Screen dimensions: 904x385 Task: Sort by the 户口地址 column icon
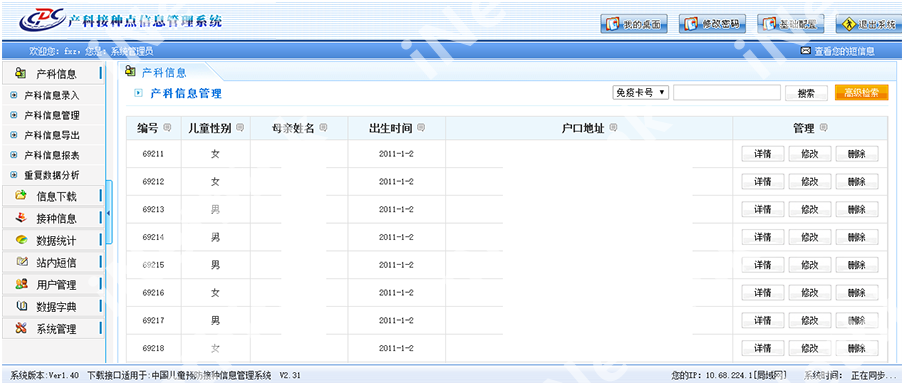[613, 127]
